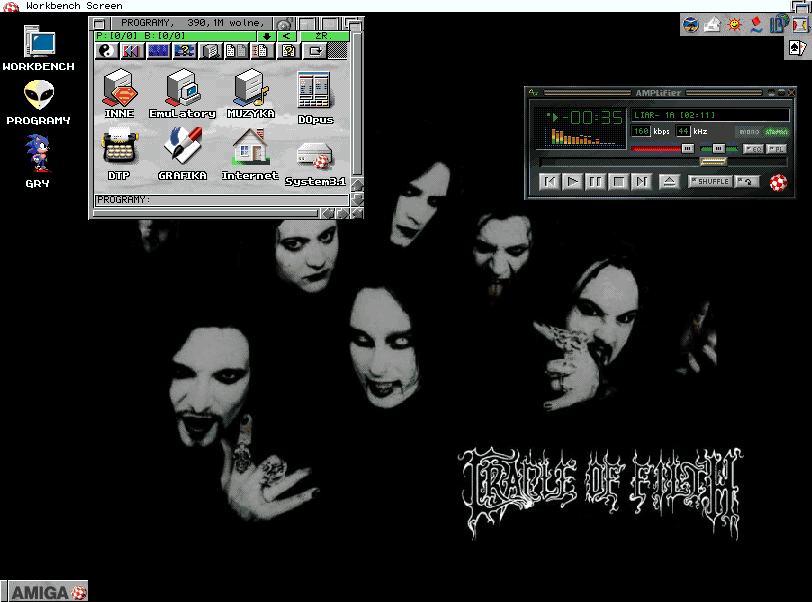Open the DTP typewriter icon
This screenshot has width=812, height=602.
[x=119, y=154]
